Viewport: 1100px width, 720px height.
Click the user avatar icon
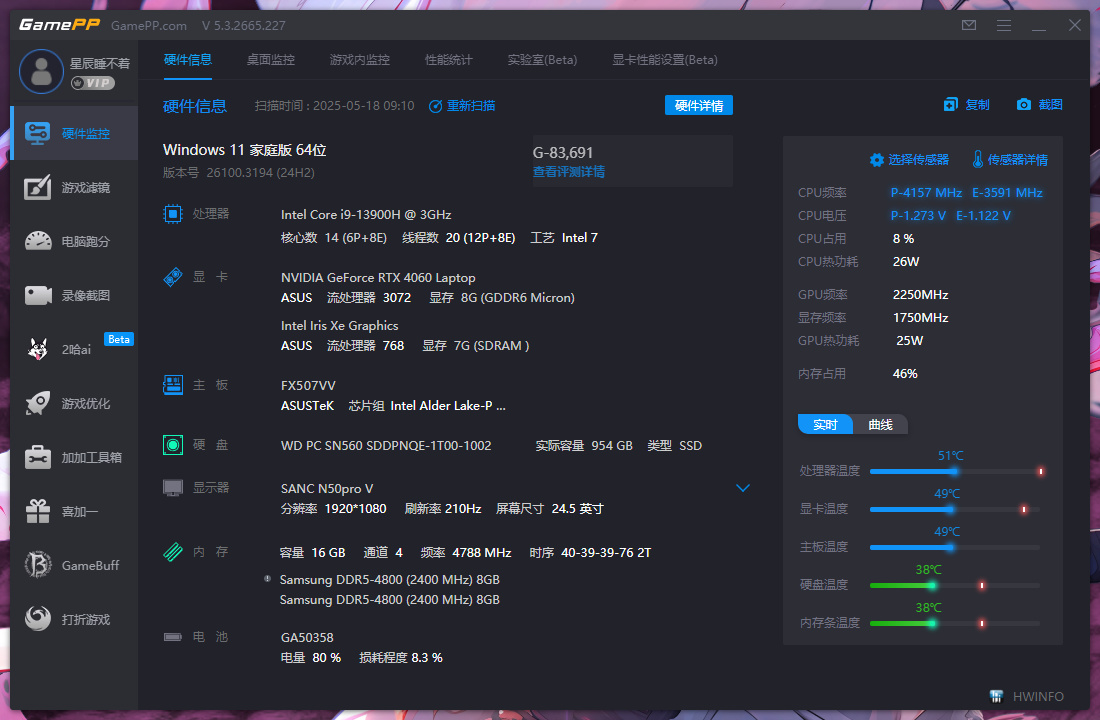click(x=41, y=72)
